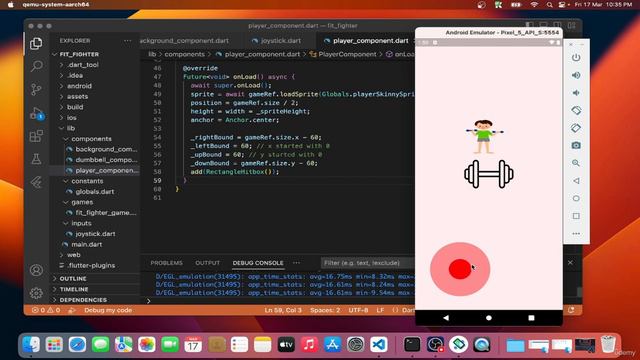Screen dimensions: 640x360
Task: Click the emulator toolbar overview square
Action: (576, 216)
